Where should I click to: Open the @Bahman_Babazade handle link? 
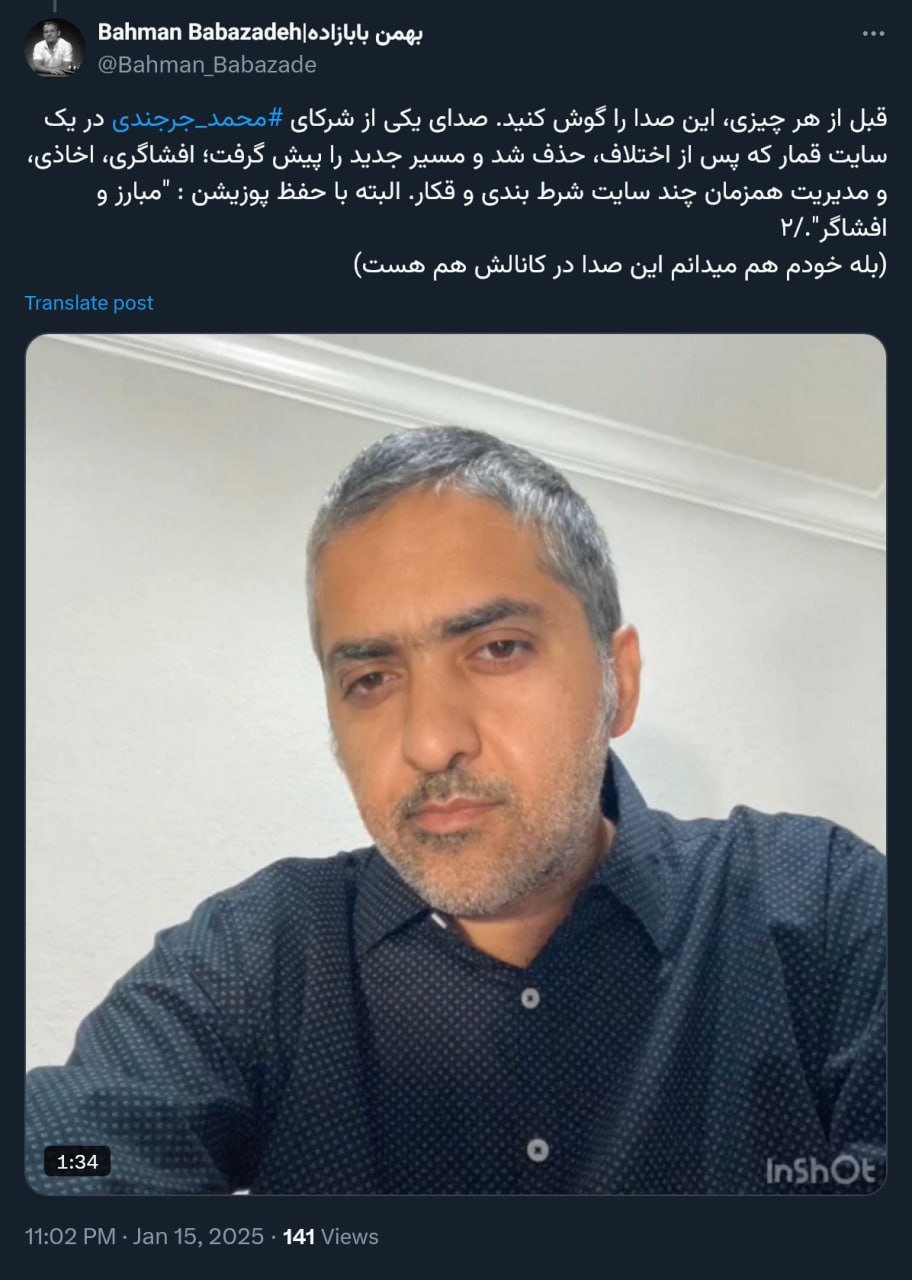click(207, 65)
